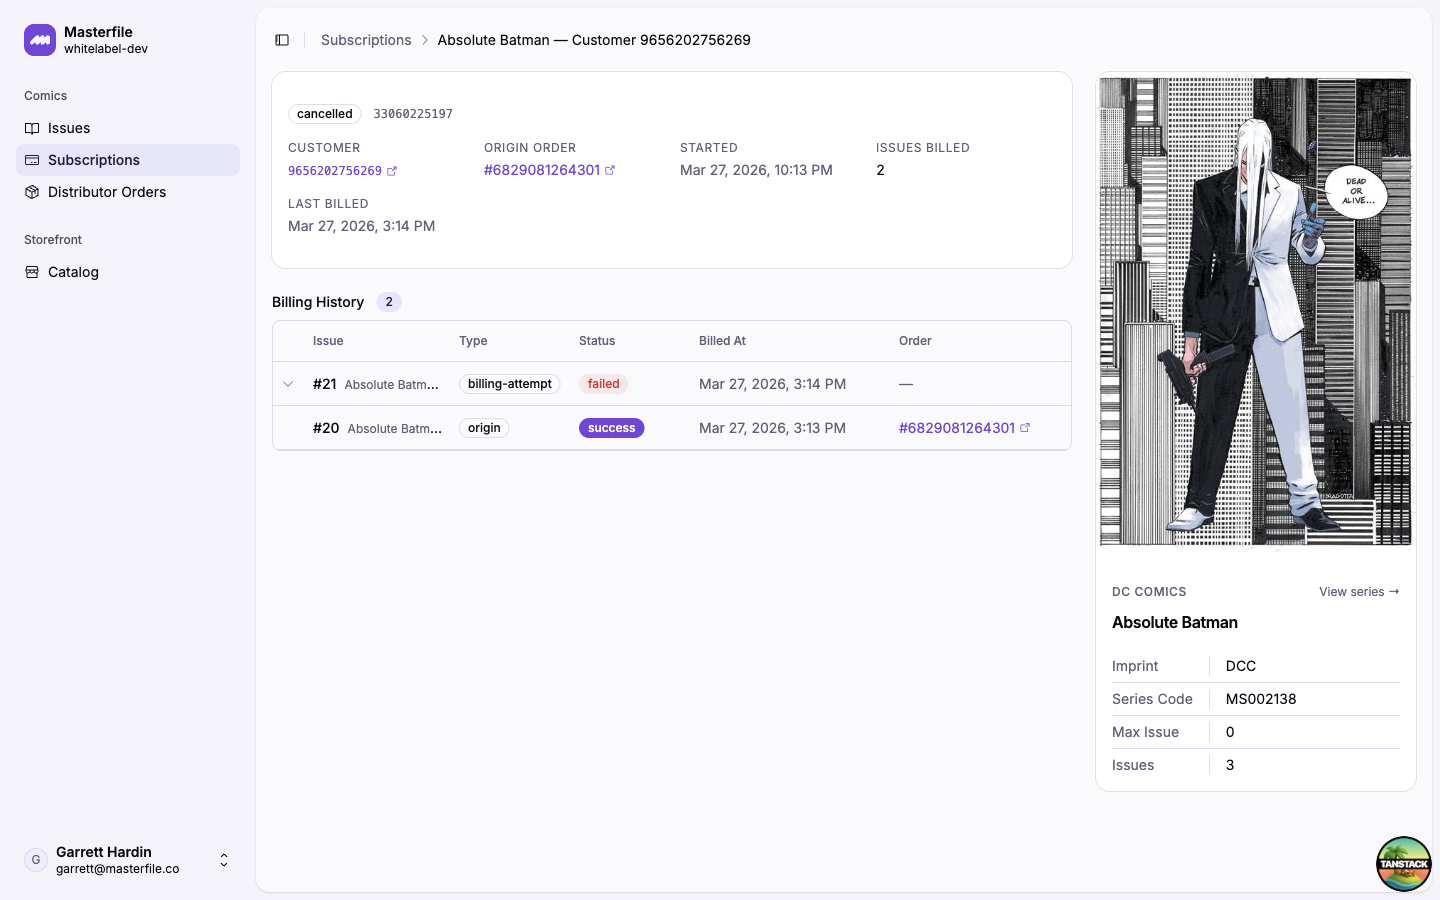The image size is (1440, 900).
Task: Click the Catalog storefront icon
Action: [x=32, y=272]
